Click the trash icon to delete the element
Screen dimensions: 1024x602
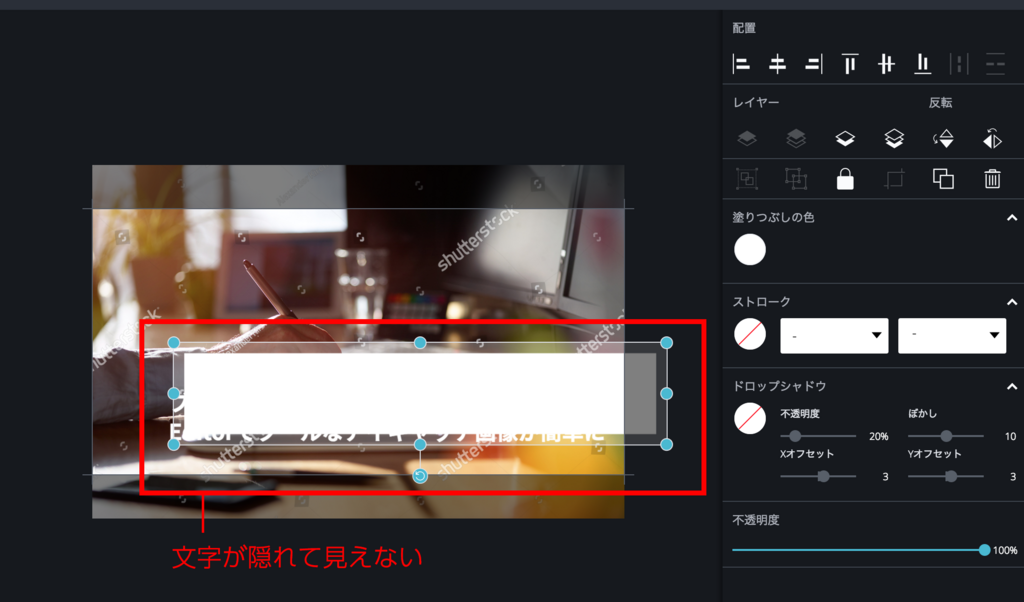coord(992,178)
